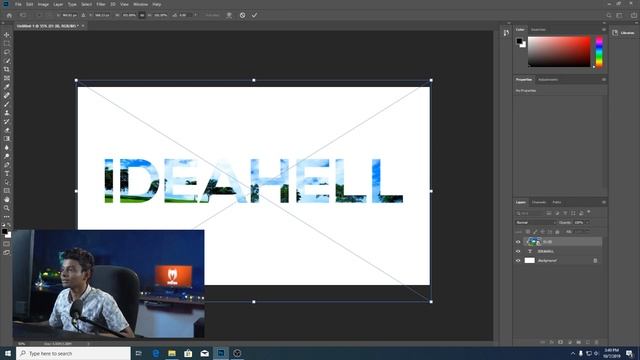Click the foreground color swatch in toolbar
Viewport: 640px width, 360px height.
coord(4,231)
